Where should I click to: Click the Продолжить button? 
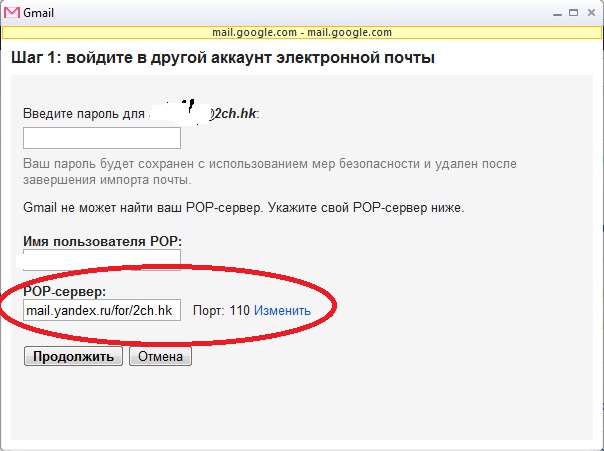pyautogui.click(x=73, y=356)
